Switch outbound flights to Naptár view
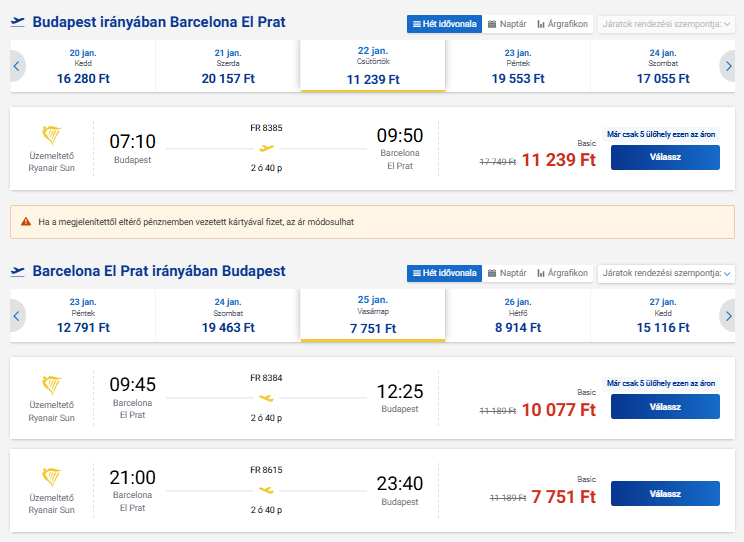Viewport: 744px width, 542px height. 507,23
